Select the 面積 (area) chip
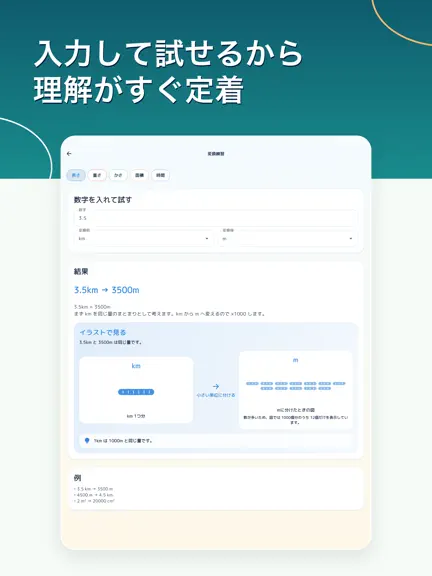 [139, 175]
